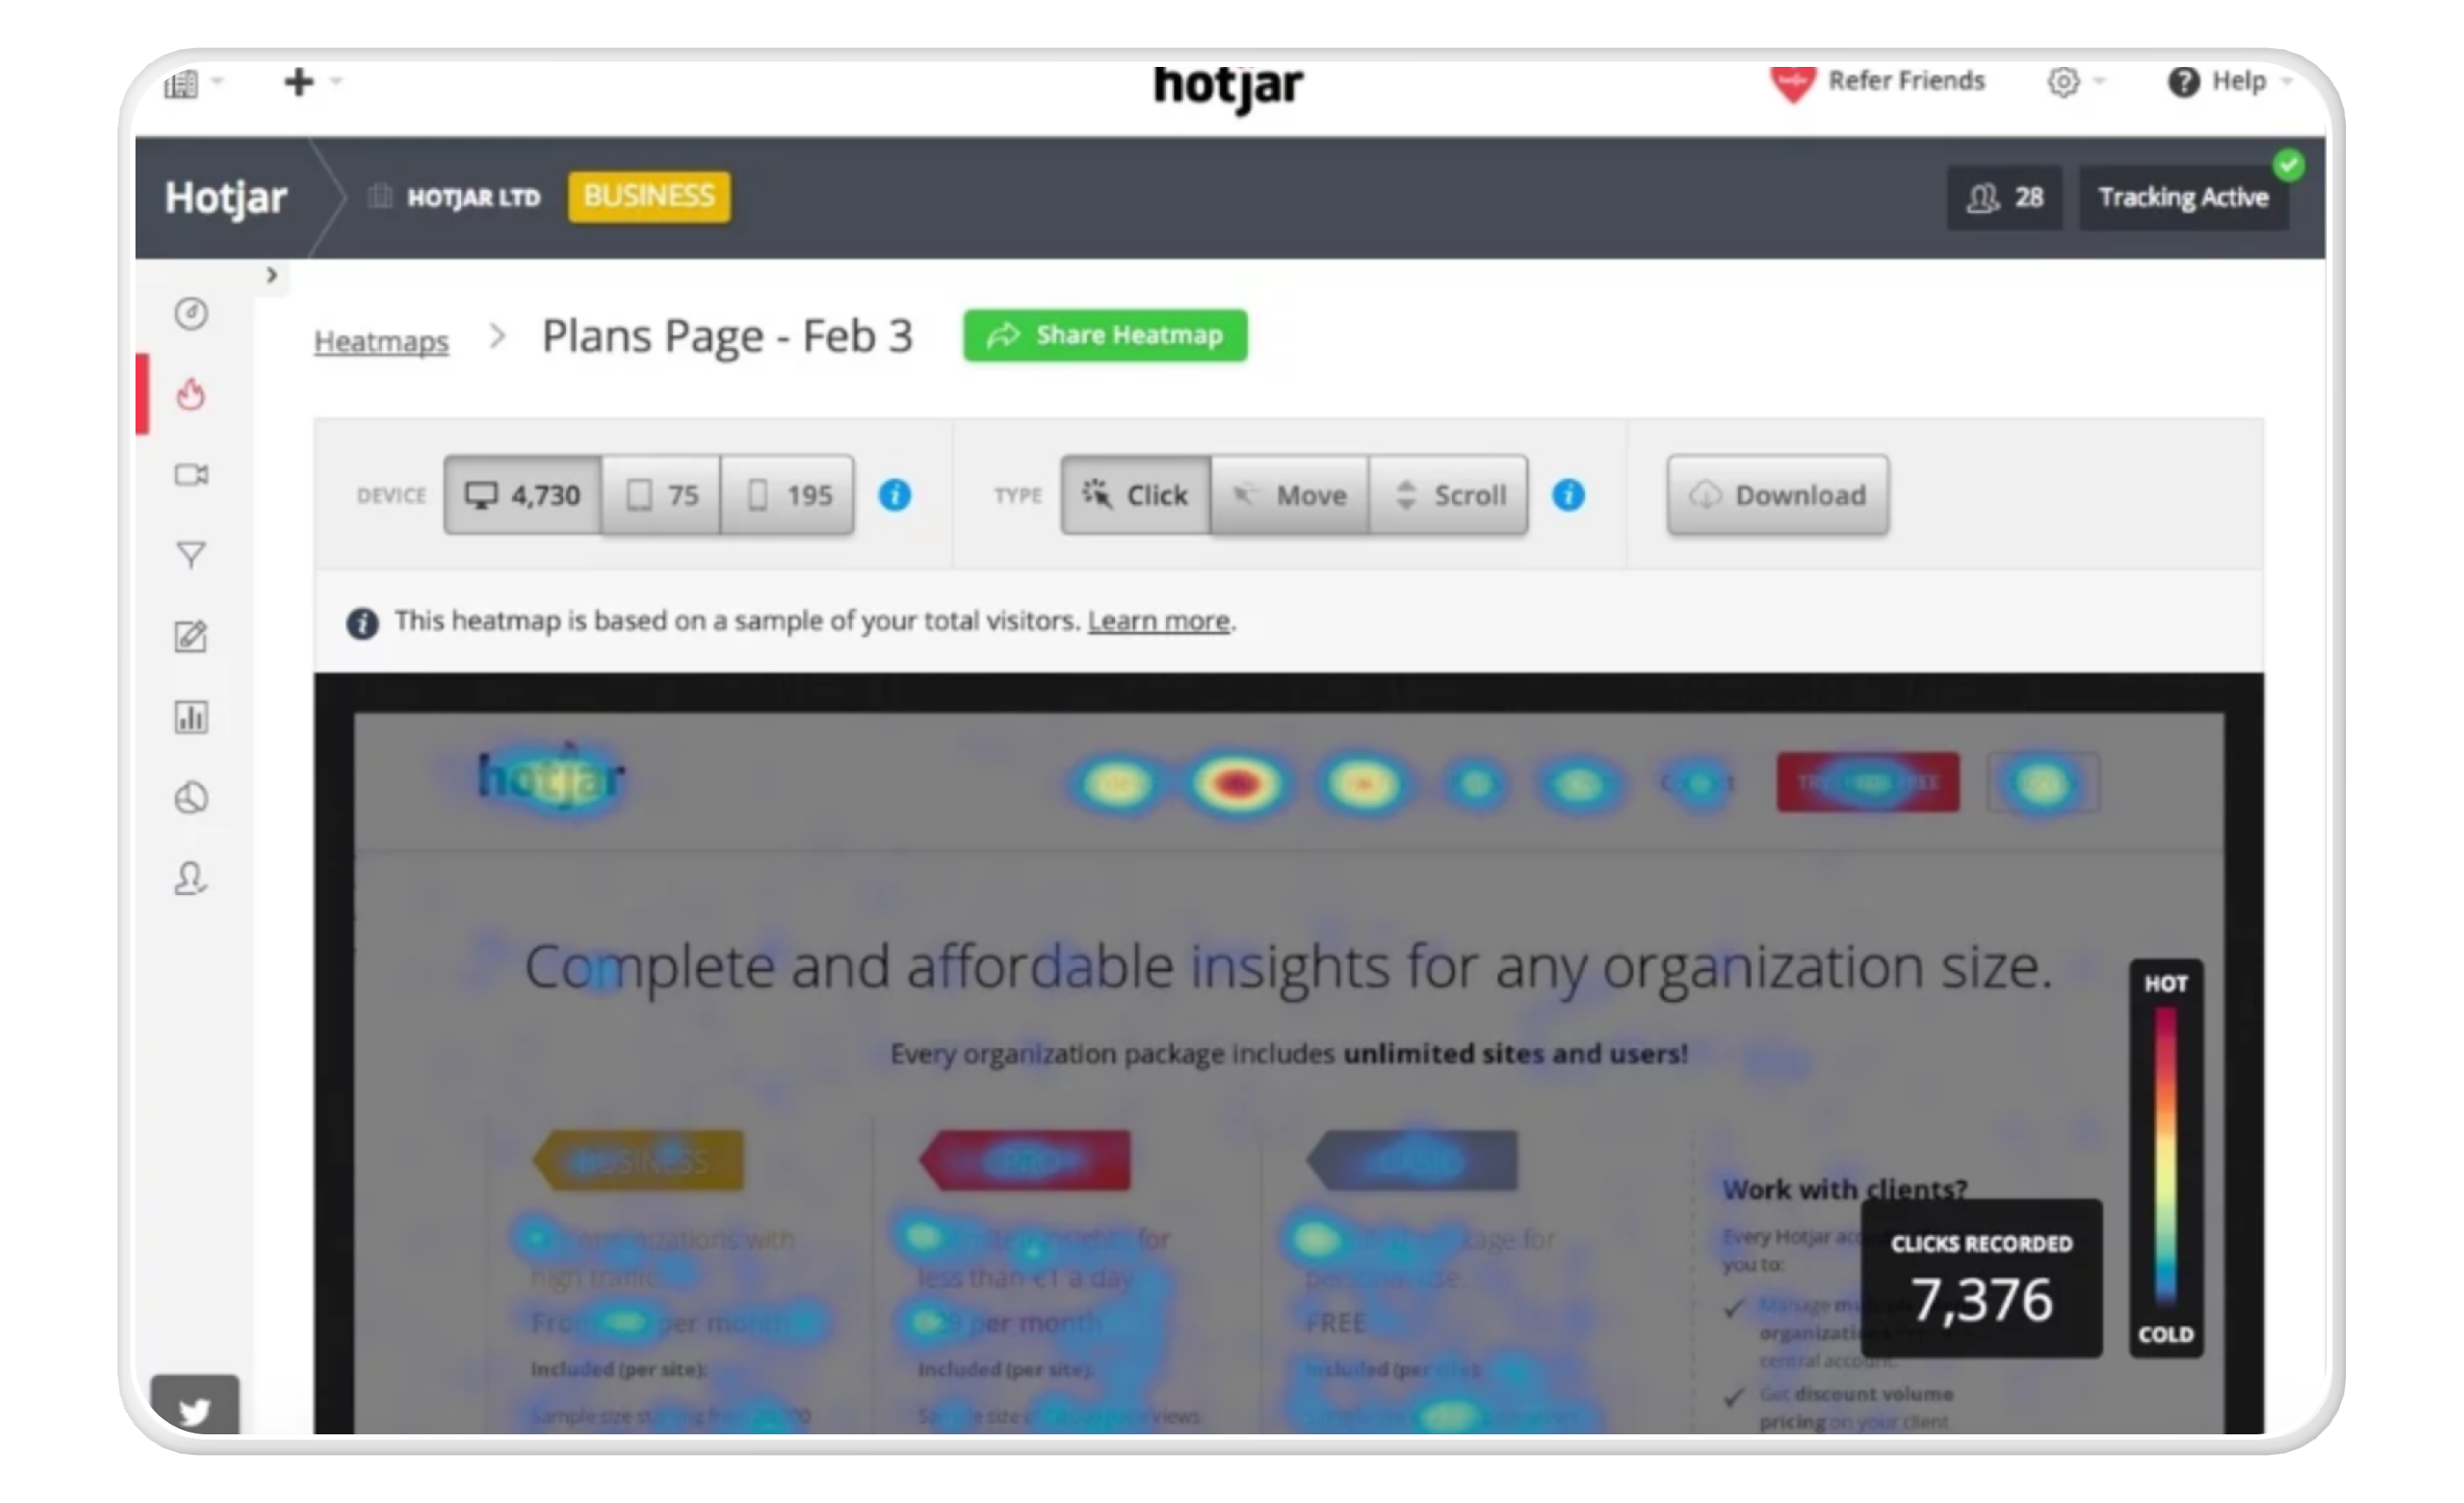Click Share Heatmap button
Screen dimensions: 2464x1503
(x=1107, y=334)
